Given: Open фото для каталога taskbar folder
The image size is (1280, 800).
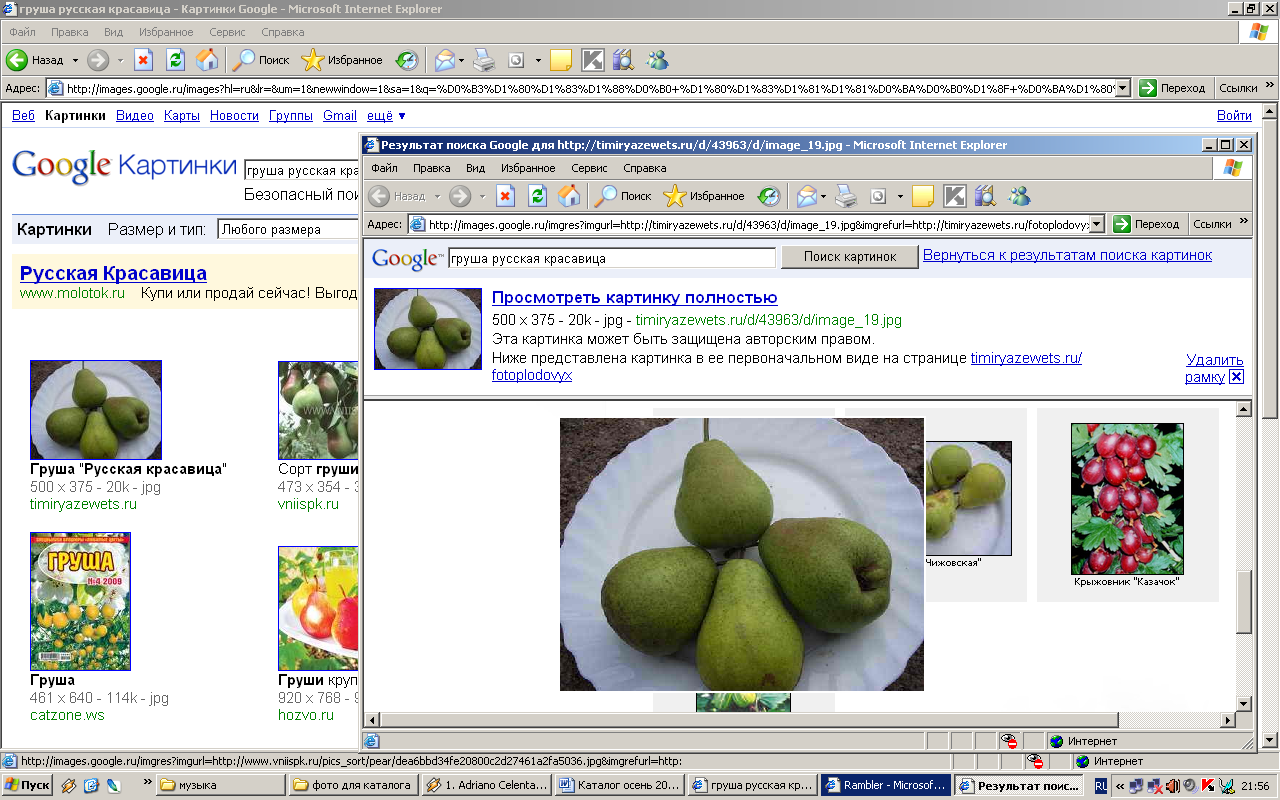Looking at the screenshot, I should click(352, 785).
